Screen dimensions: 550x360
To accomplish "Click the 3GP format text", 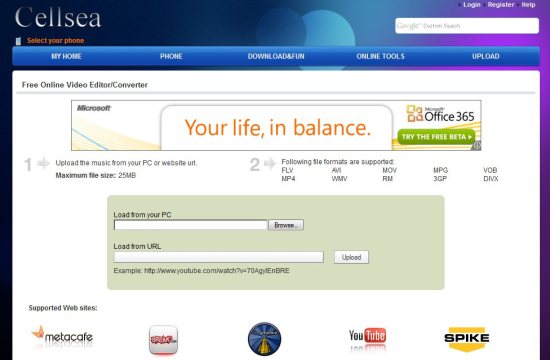I will 440,179.
